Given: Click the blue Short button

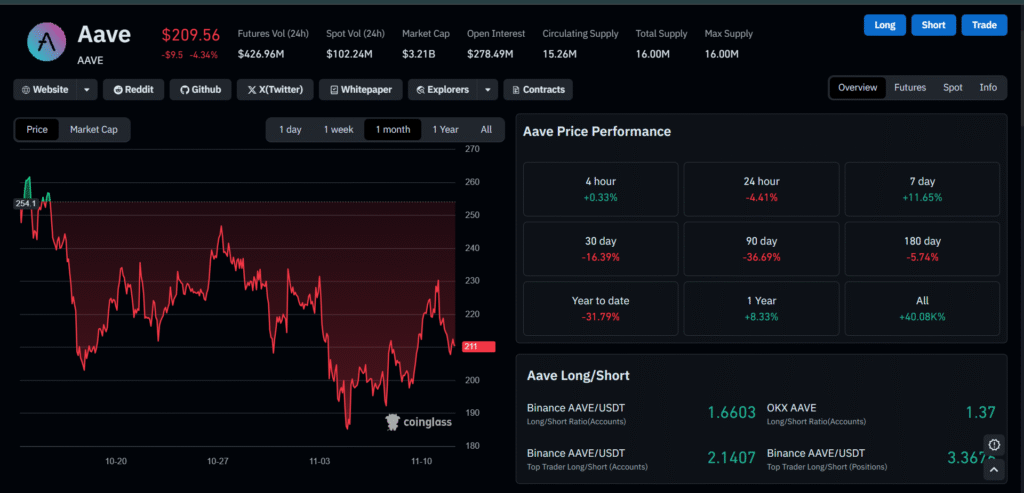Looking at the screenshot, I should (933, 25).
